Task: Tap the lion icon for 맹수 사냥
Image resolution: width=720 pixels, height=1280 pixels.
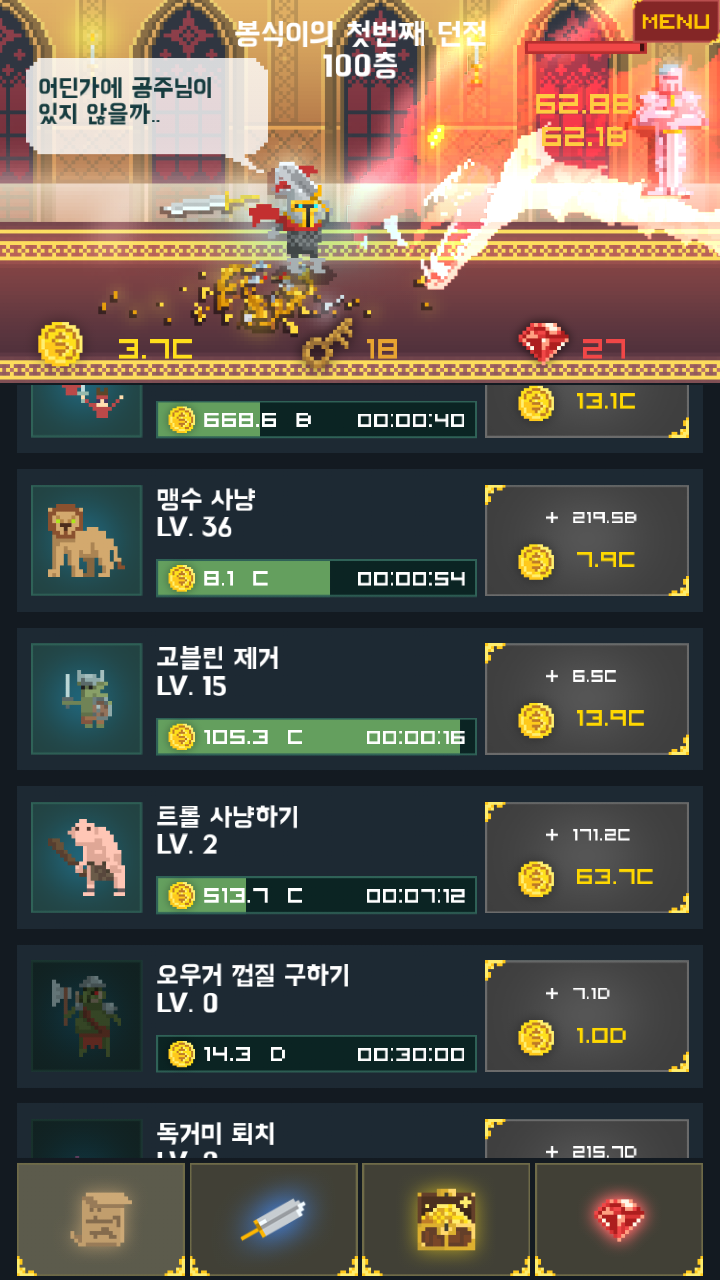Action: coord(86,540)
